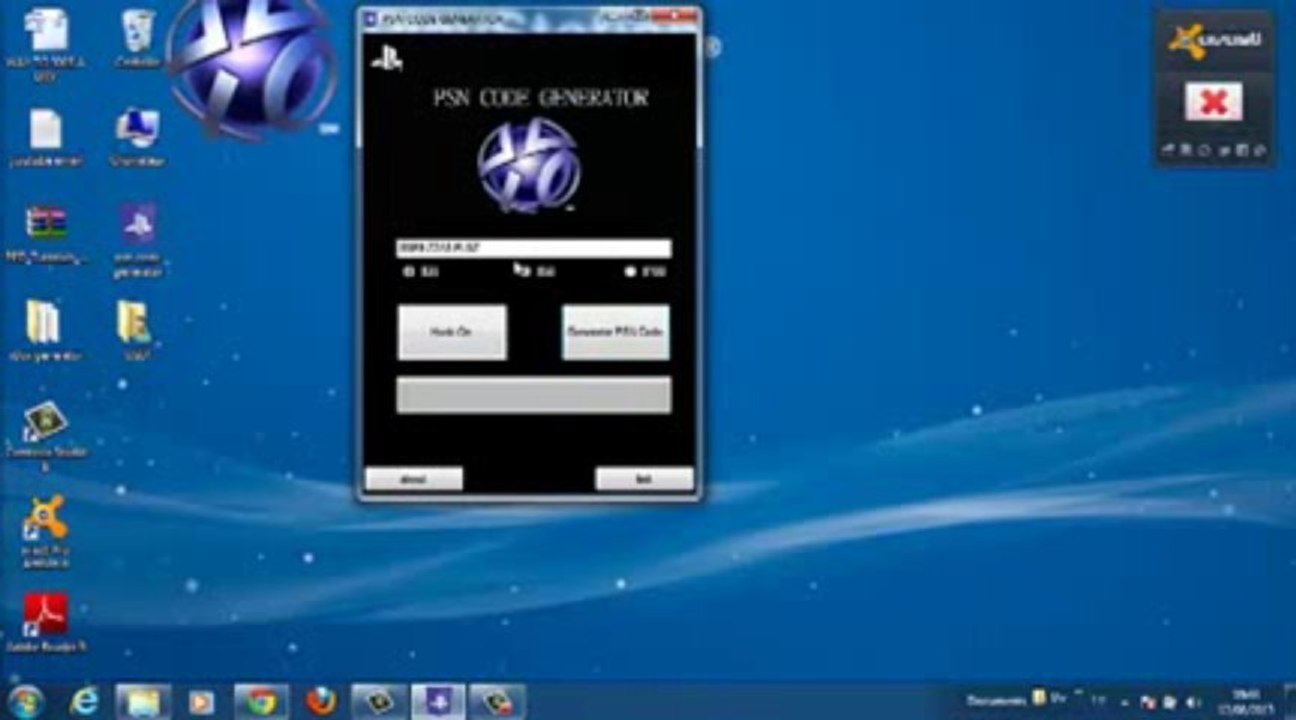Open the Adobe Reader desktop shortcut
1296x720 pixels.
point(45,623)
